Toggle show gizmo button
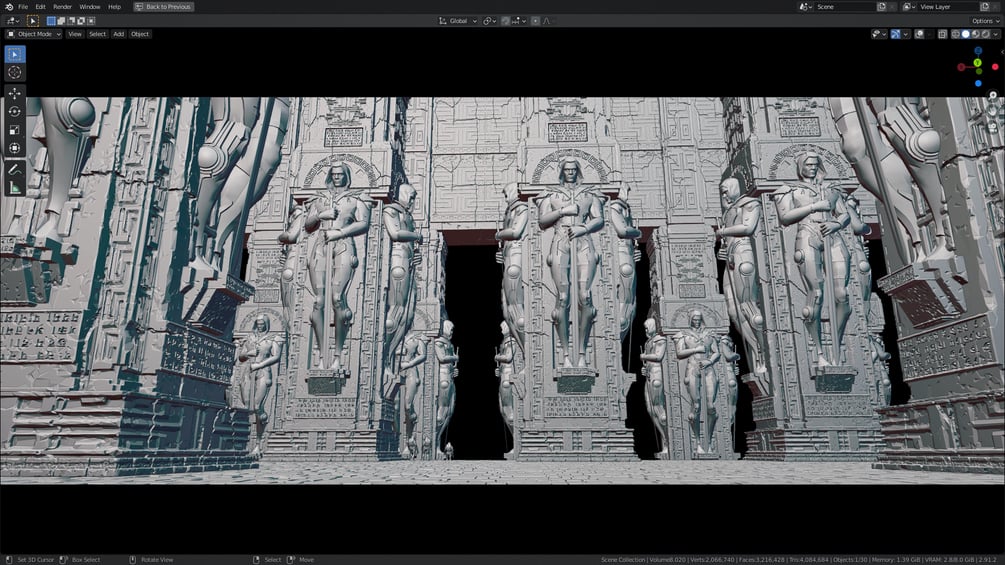Screen dimensions: 1005x565 [895, 34]
